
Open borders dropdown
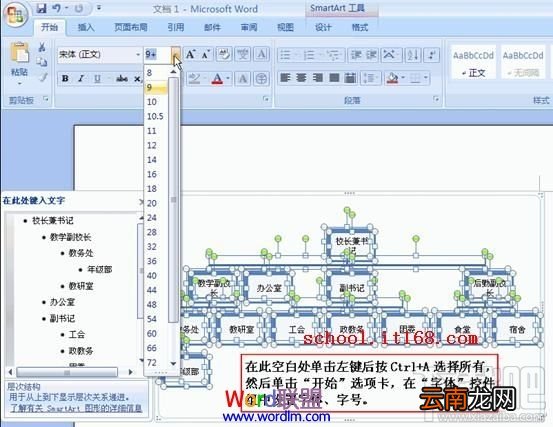[x=426, y=78]
